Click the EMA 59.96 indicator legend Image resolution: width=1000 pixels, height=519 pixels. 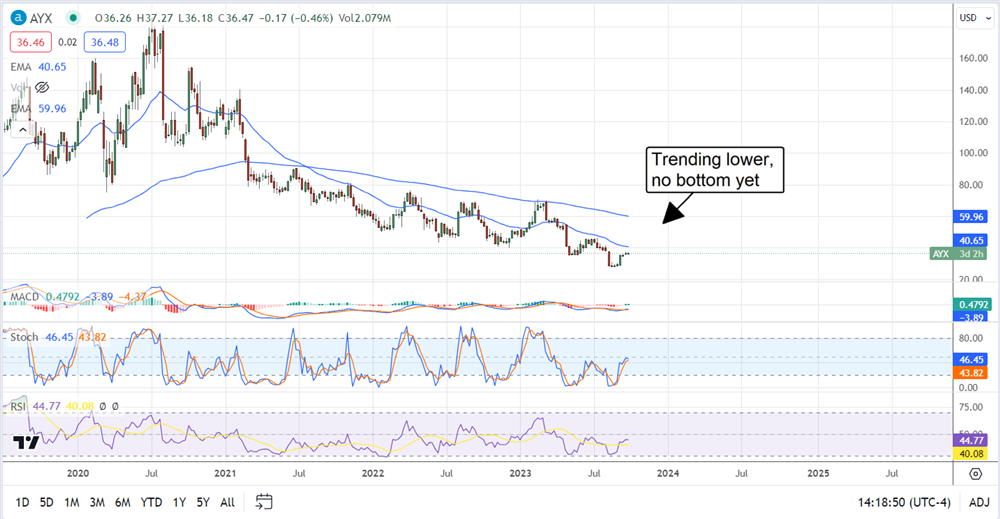[x=38, y=109]
